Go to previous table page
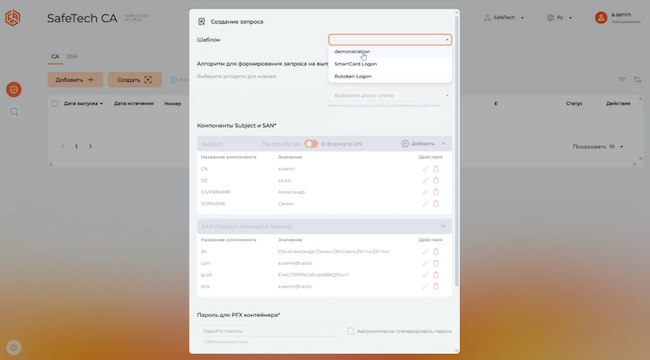 click(x=63, y=146)
